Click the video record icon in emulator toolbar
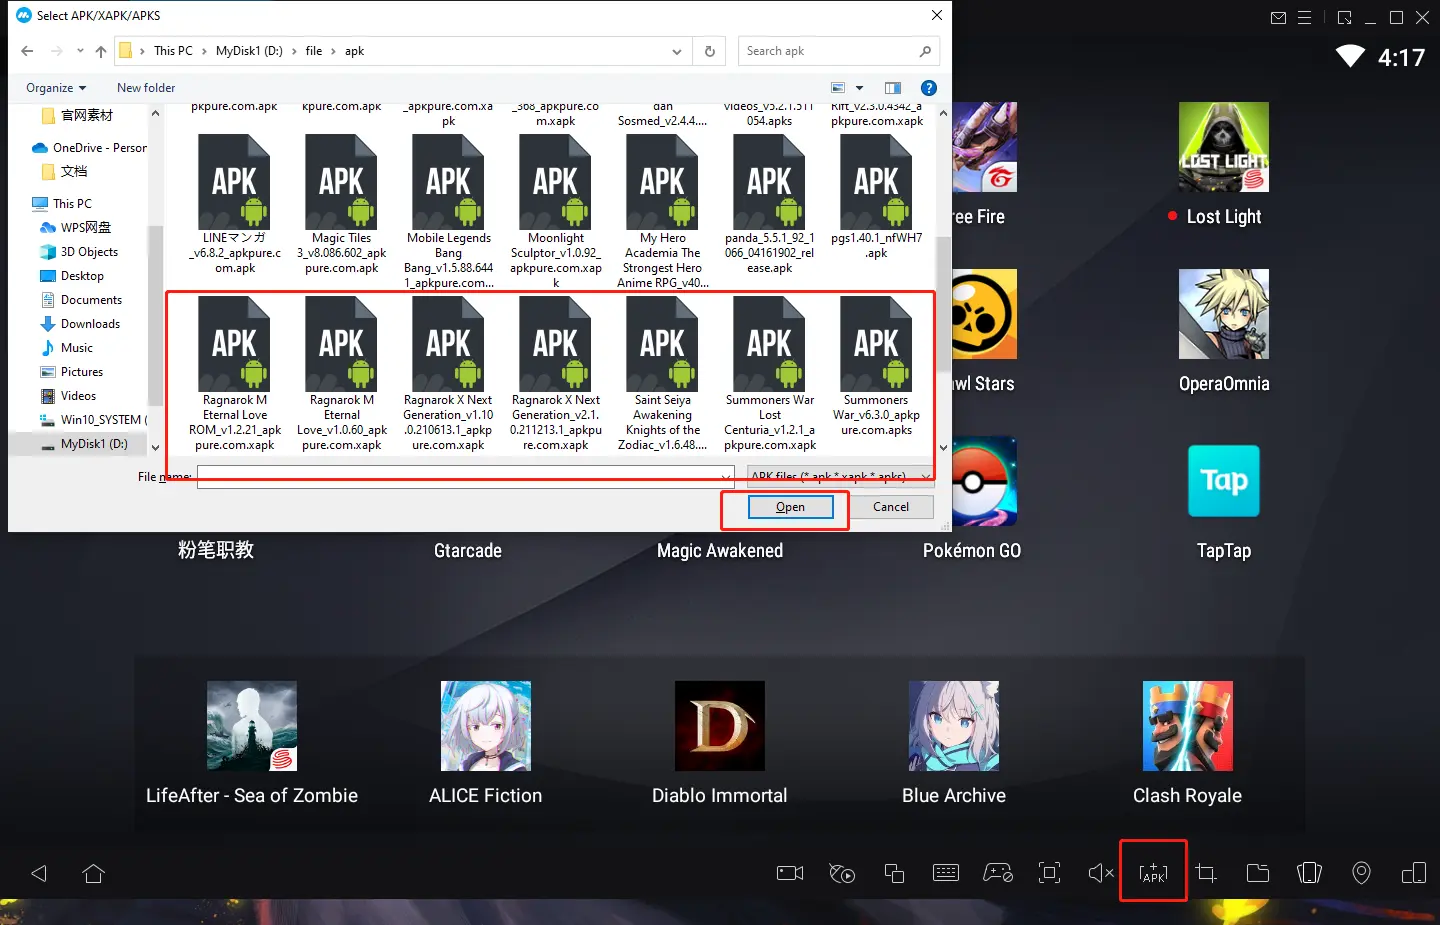 point(790,873)
